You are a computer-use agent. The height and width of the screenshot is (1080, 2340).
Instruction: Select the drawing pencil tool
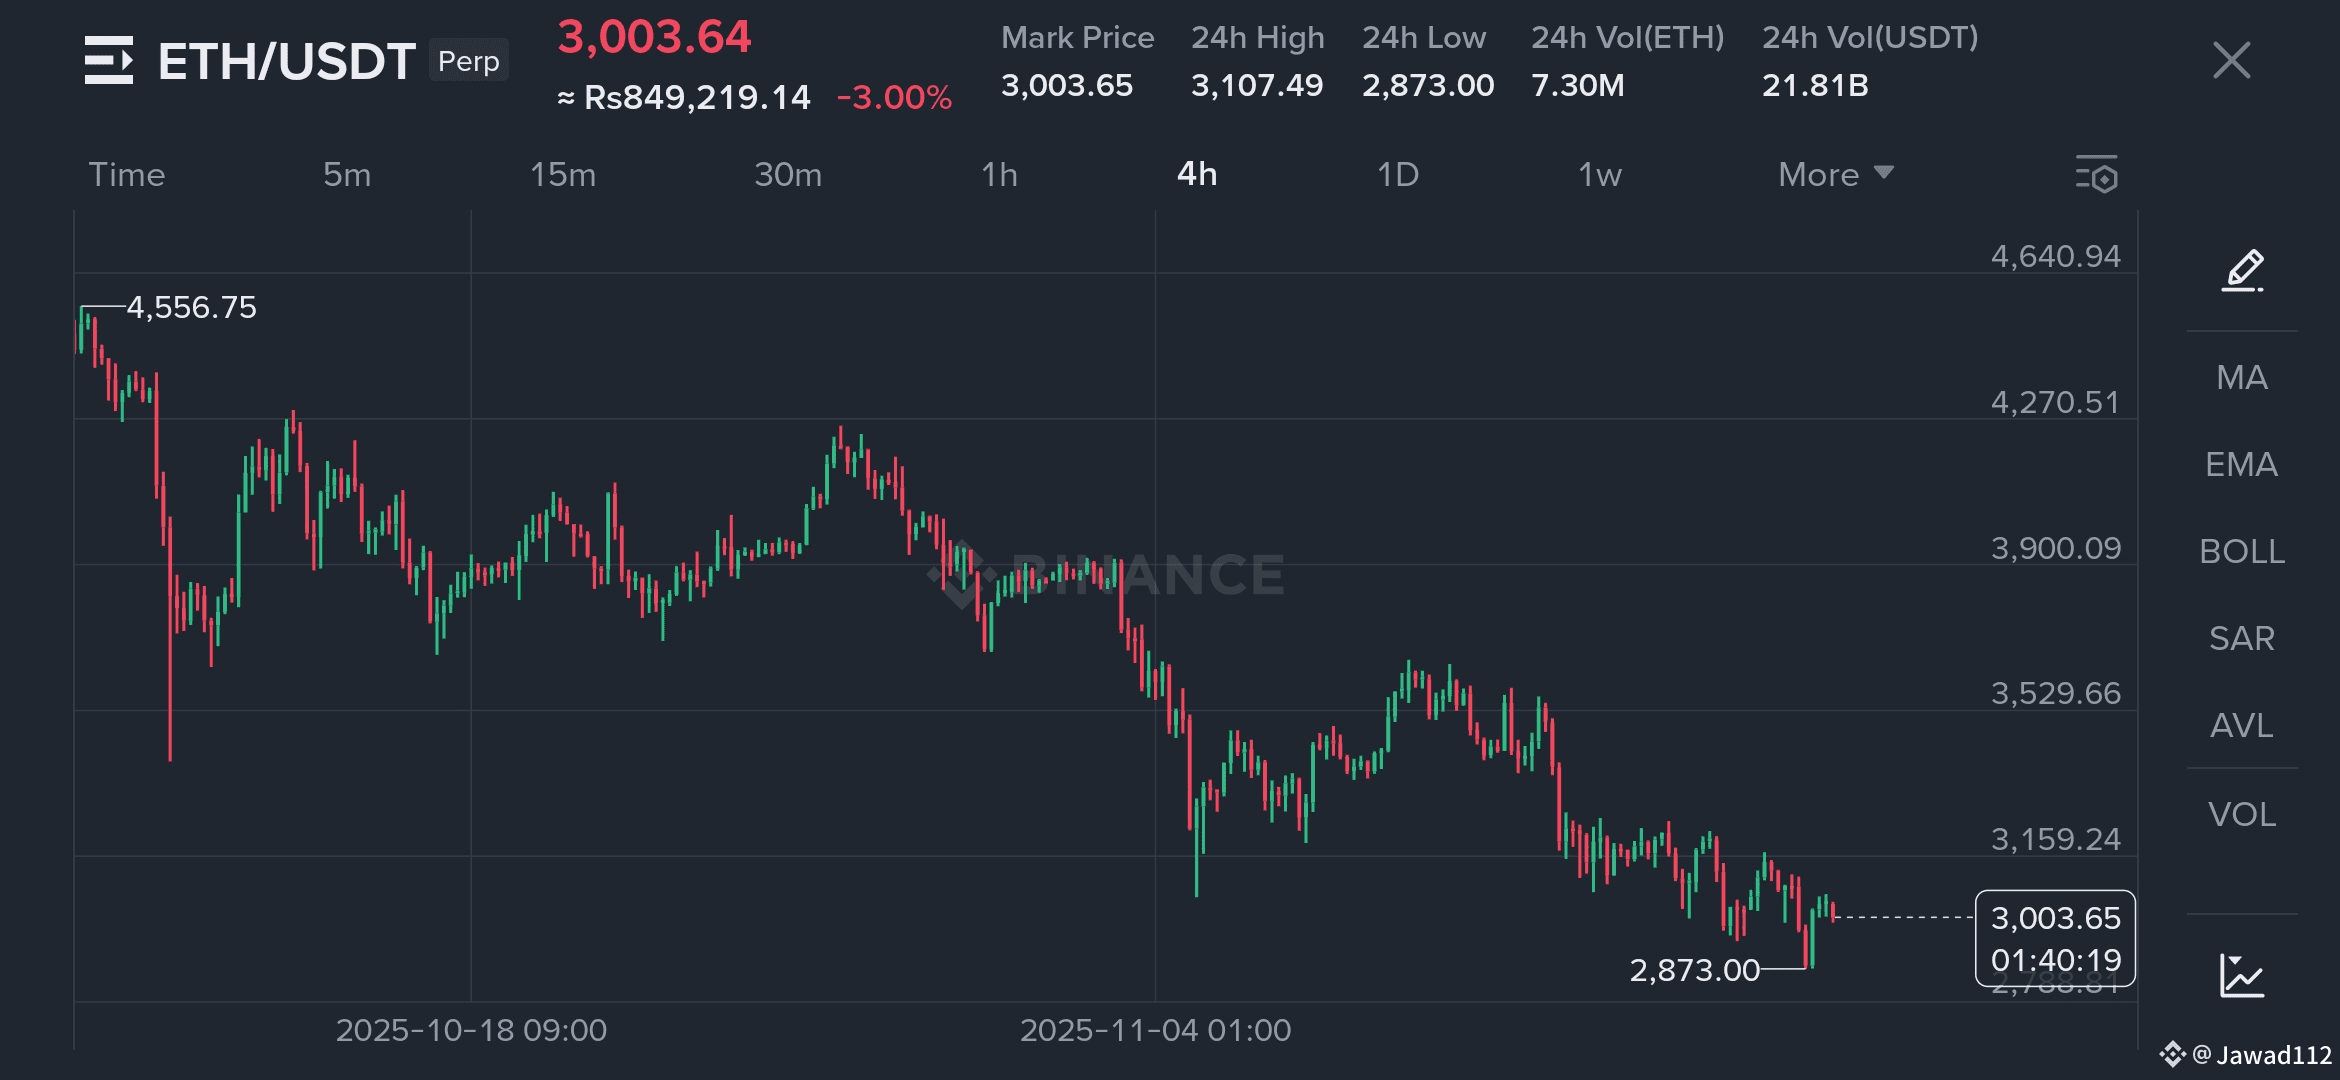(2242, 270)
